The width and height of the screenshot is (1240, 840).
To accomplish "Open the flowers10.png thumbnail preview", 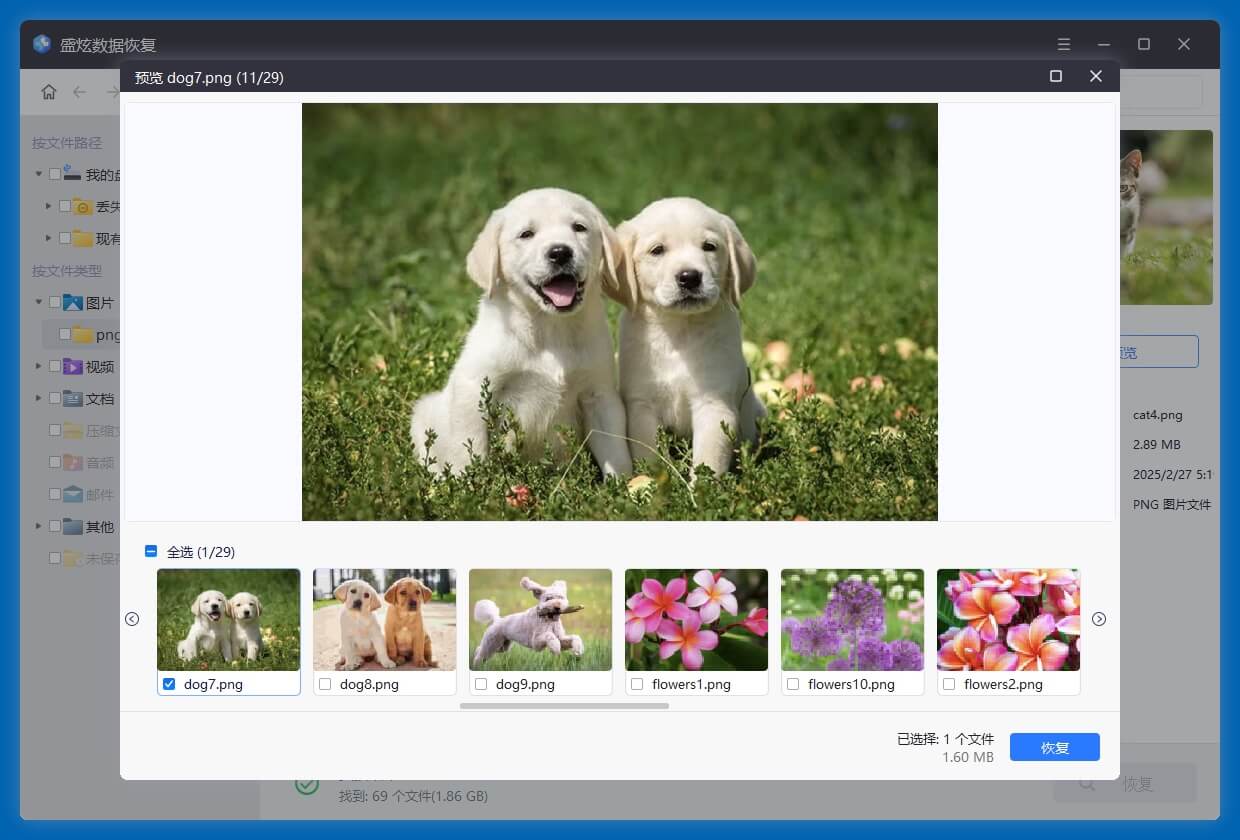I will [x=852, y=619].
